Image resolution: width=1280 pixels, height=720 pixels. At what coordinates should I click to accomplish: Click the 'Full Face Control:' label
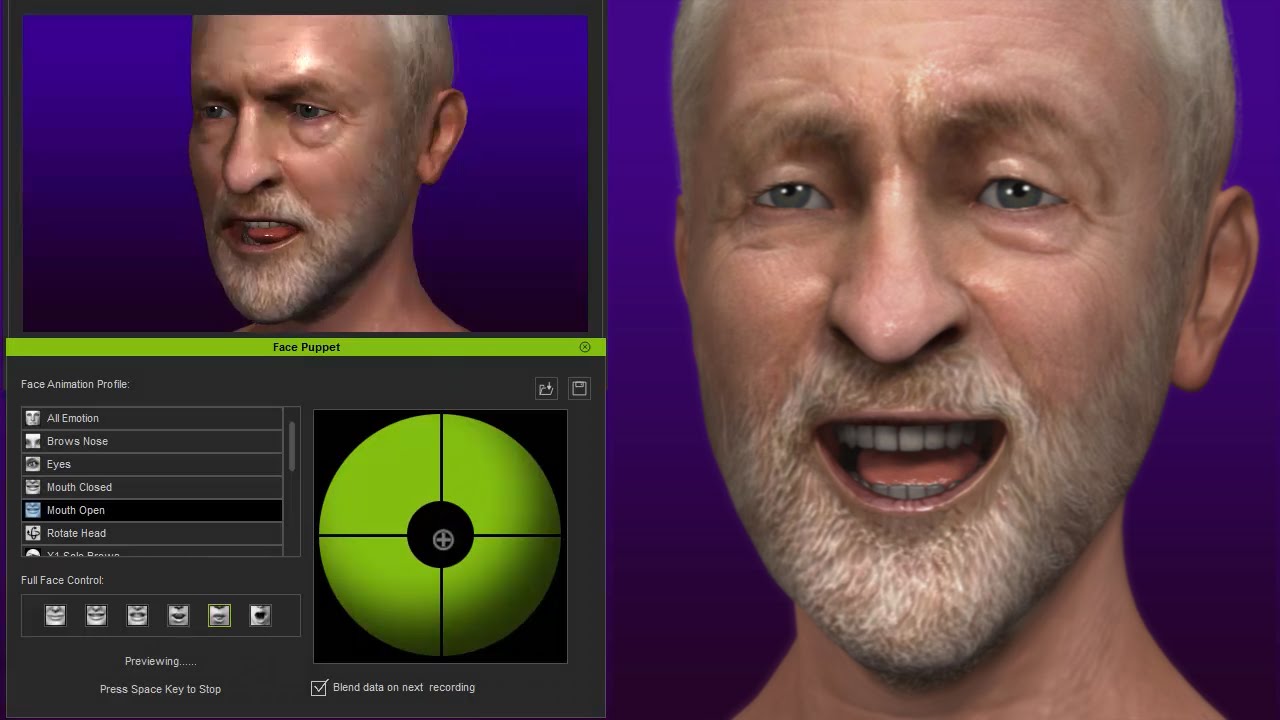62,580
